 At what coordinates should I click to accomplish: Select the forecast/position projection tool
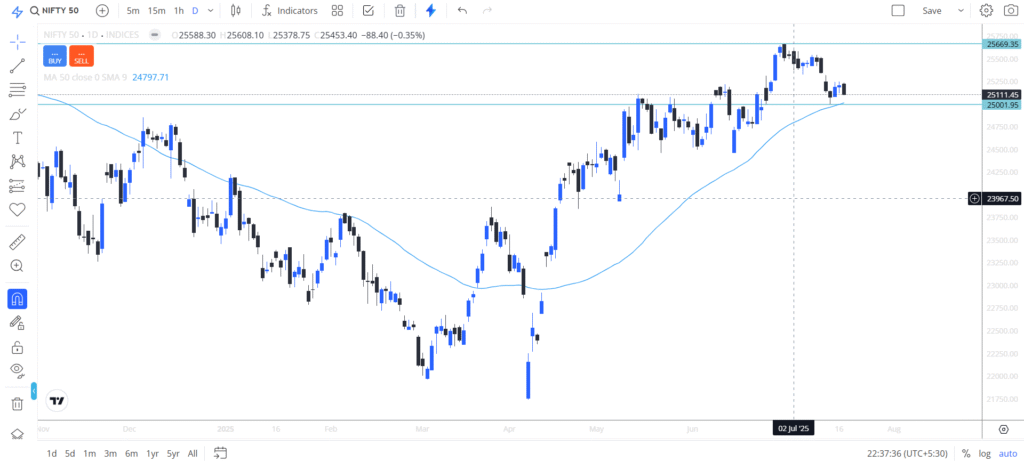[x=18, y=186]
